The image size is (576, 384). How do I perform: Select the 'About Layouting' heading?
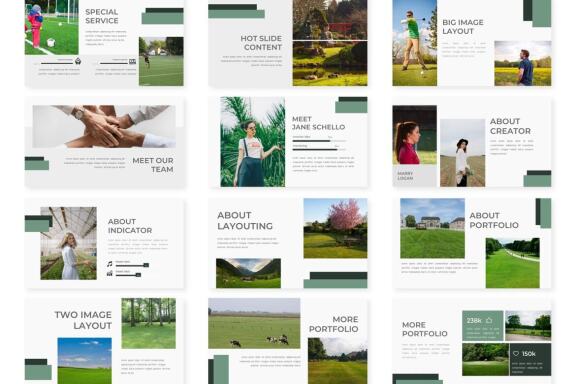tap(245, 220)
